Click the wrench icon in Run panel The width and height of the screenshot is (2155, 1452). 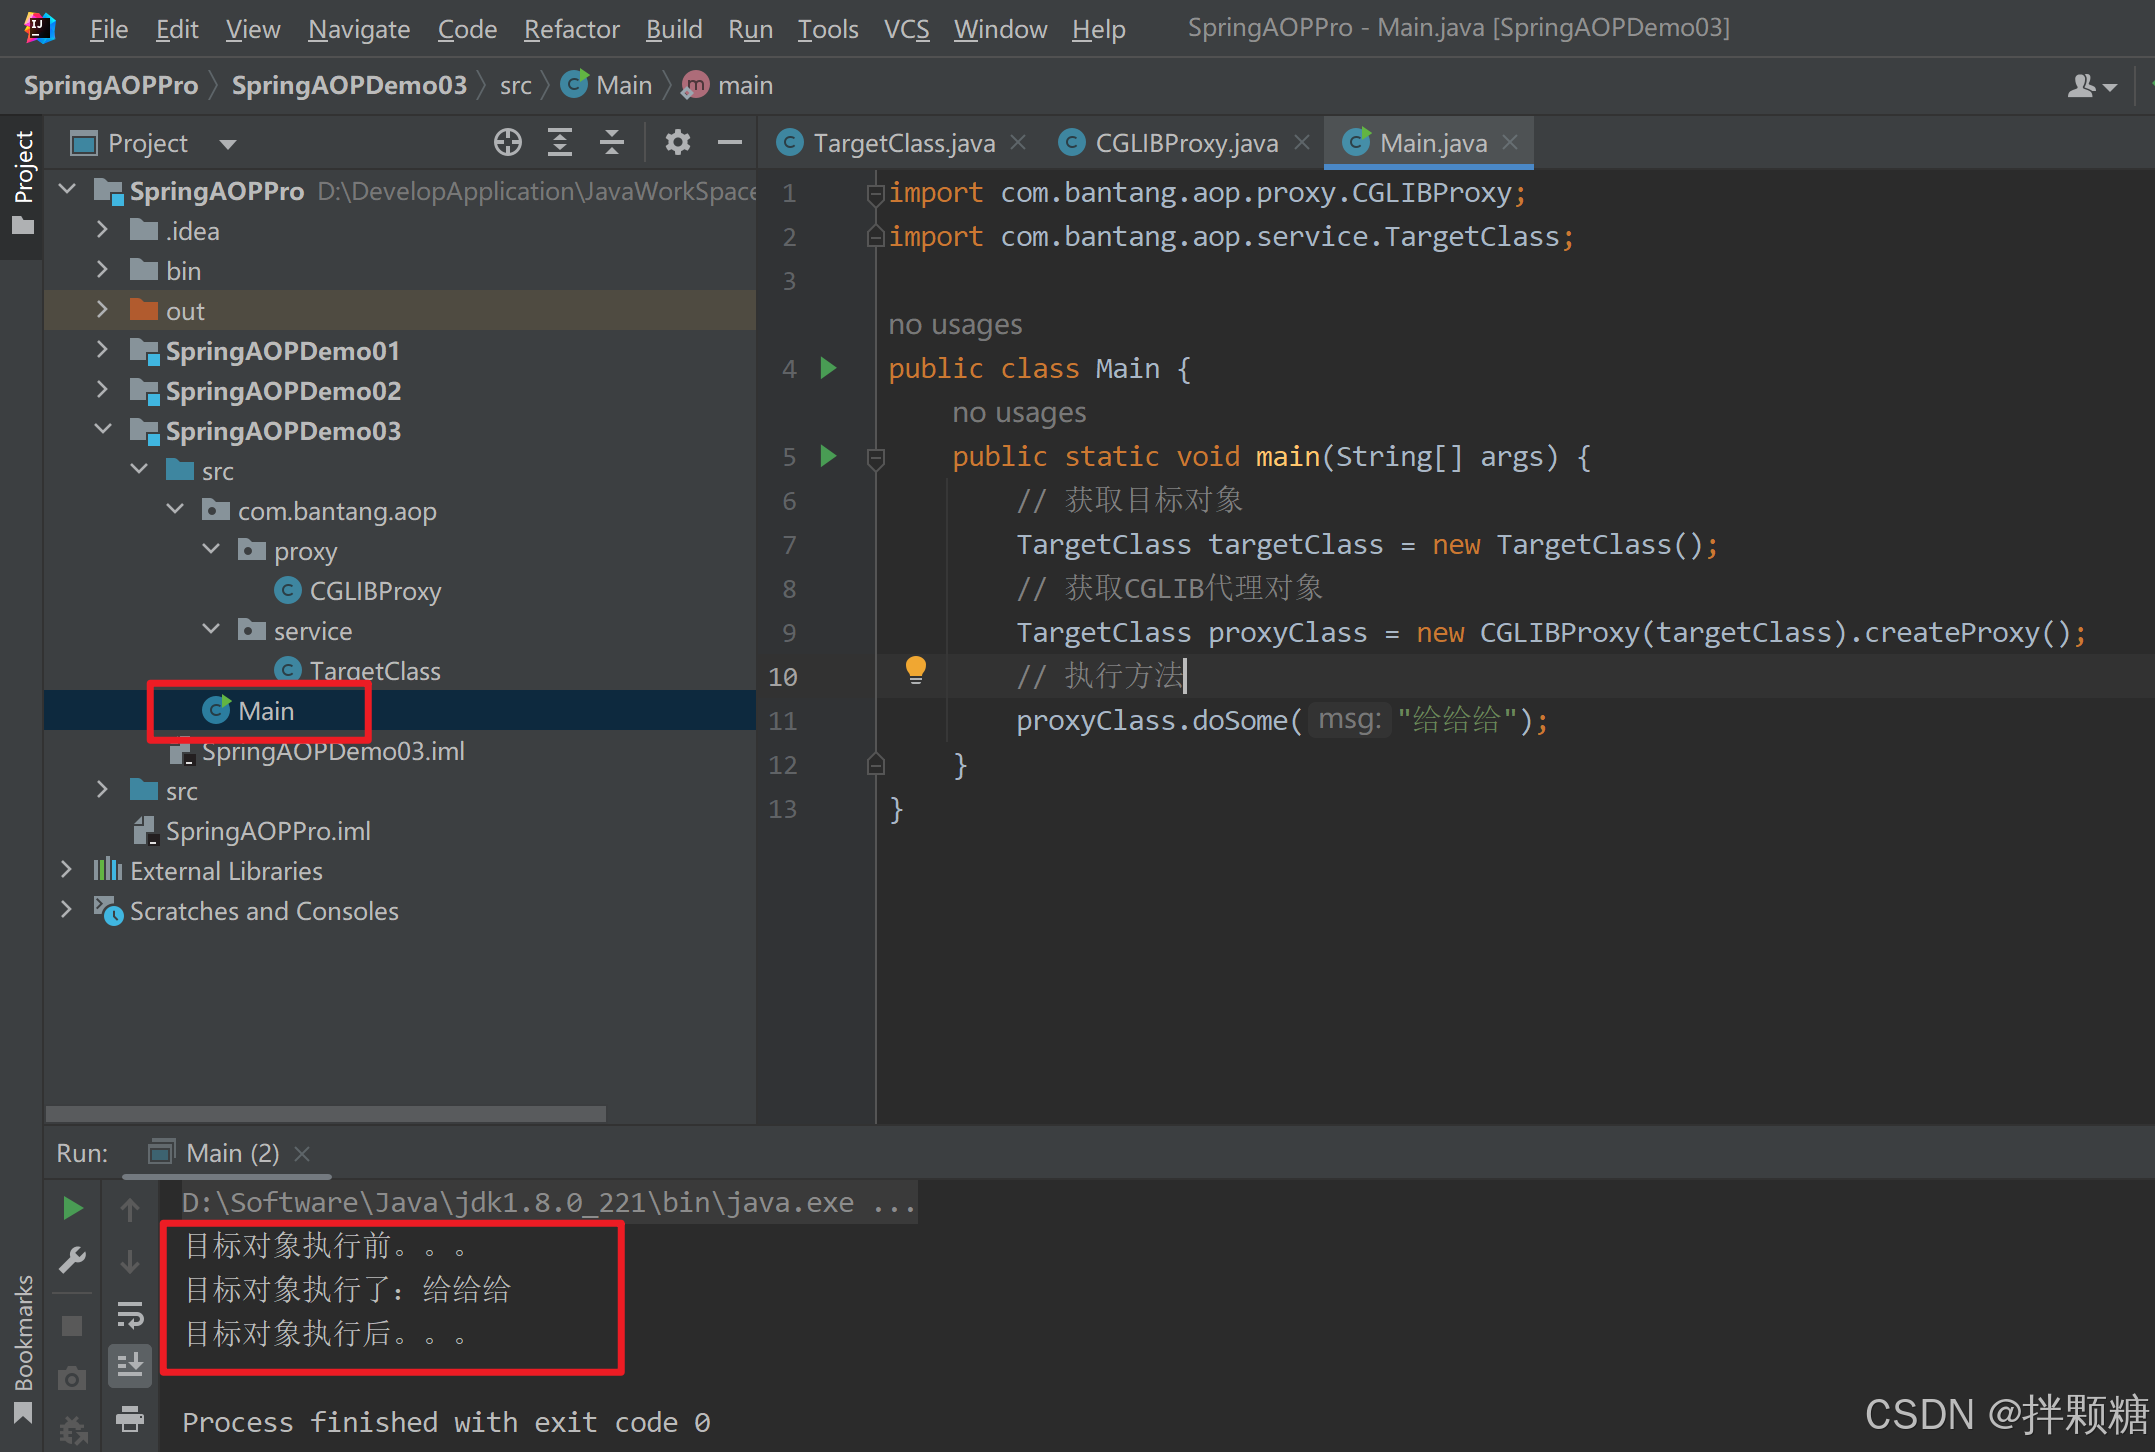72,1260
